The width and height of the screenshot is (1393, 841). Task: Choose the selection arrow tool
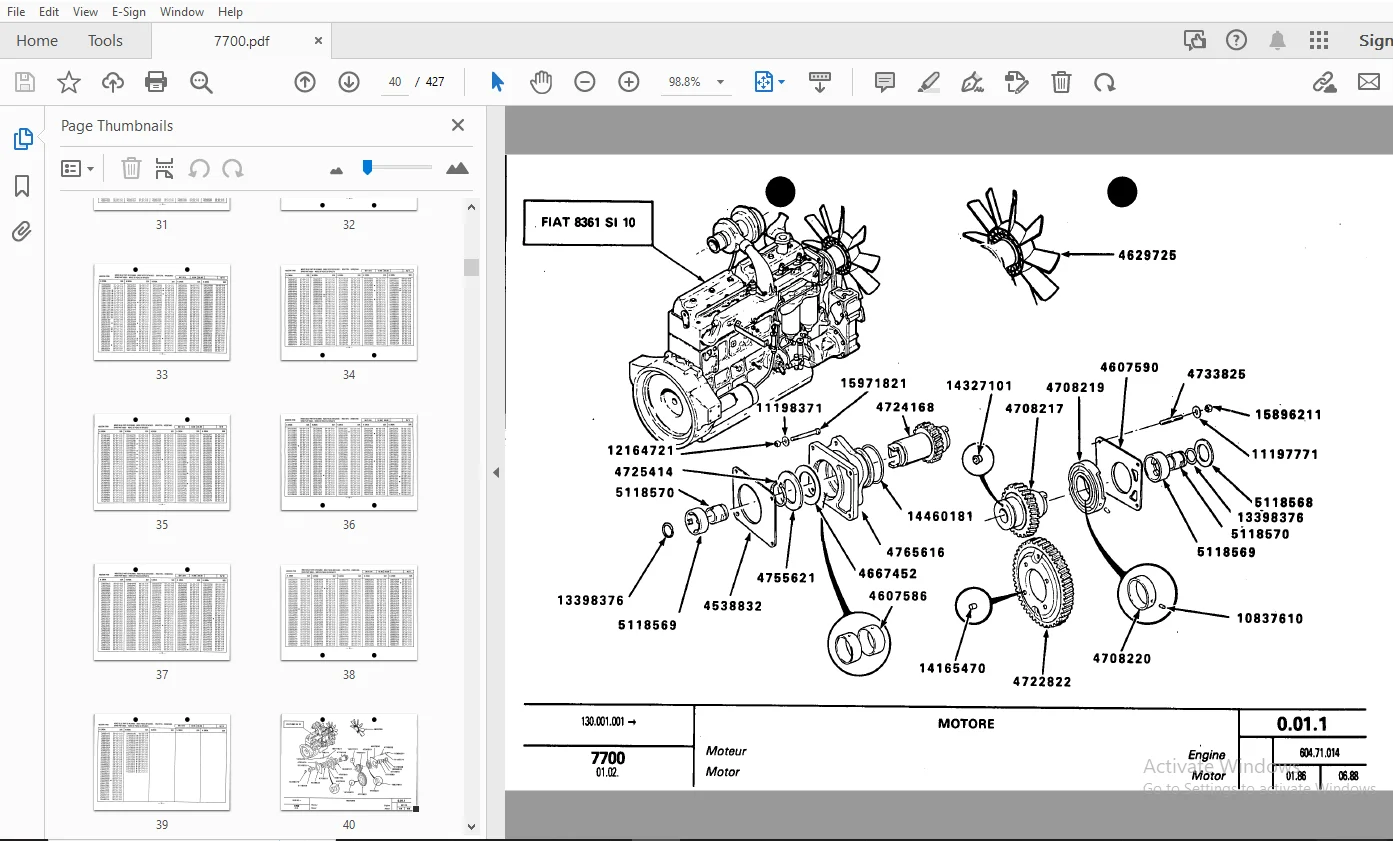497,82
